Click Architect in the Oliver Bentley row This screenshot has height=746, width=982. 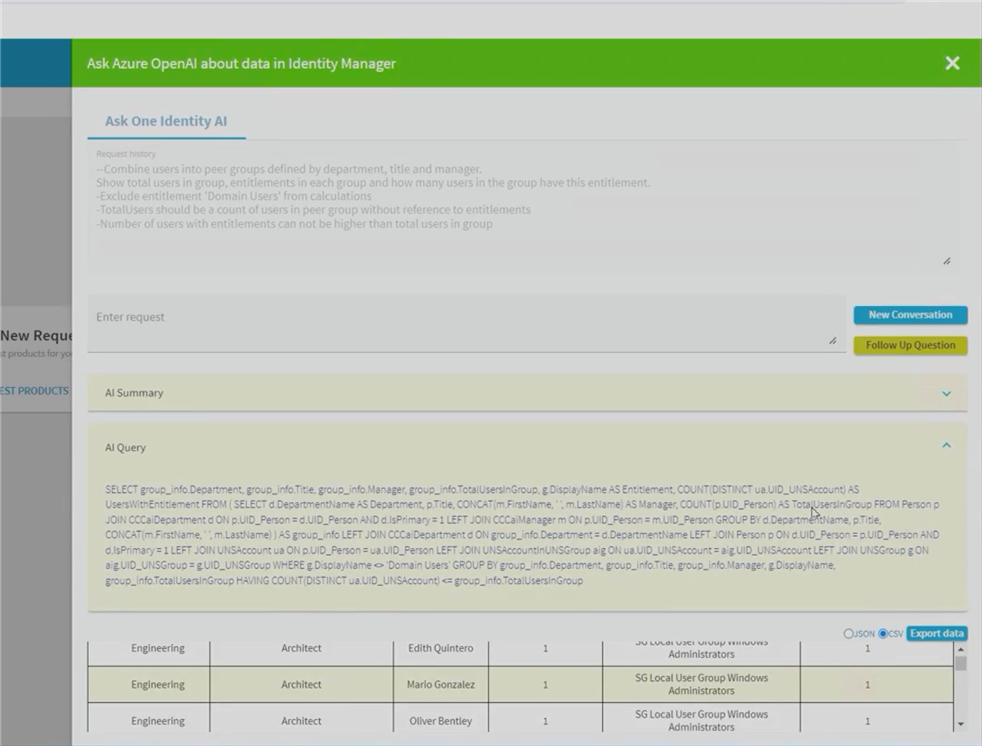pos(301,721)
